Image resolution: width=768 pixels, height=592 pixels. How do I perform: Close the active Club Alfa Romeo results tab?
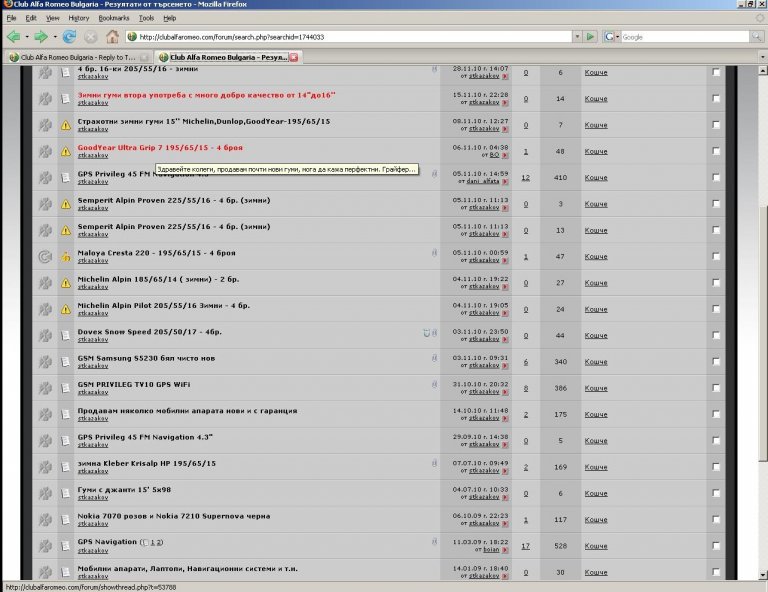[x=292, y=57]
